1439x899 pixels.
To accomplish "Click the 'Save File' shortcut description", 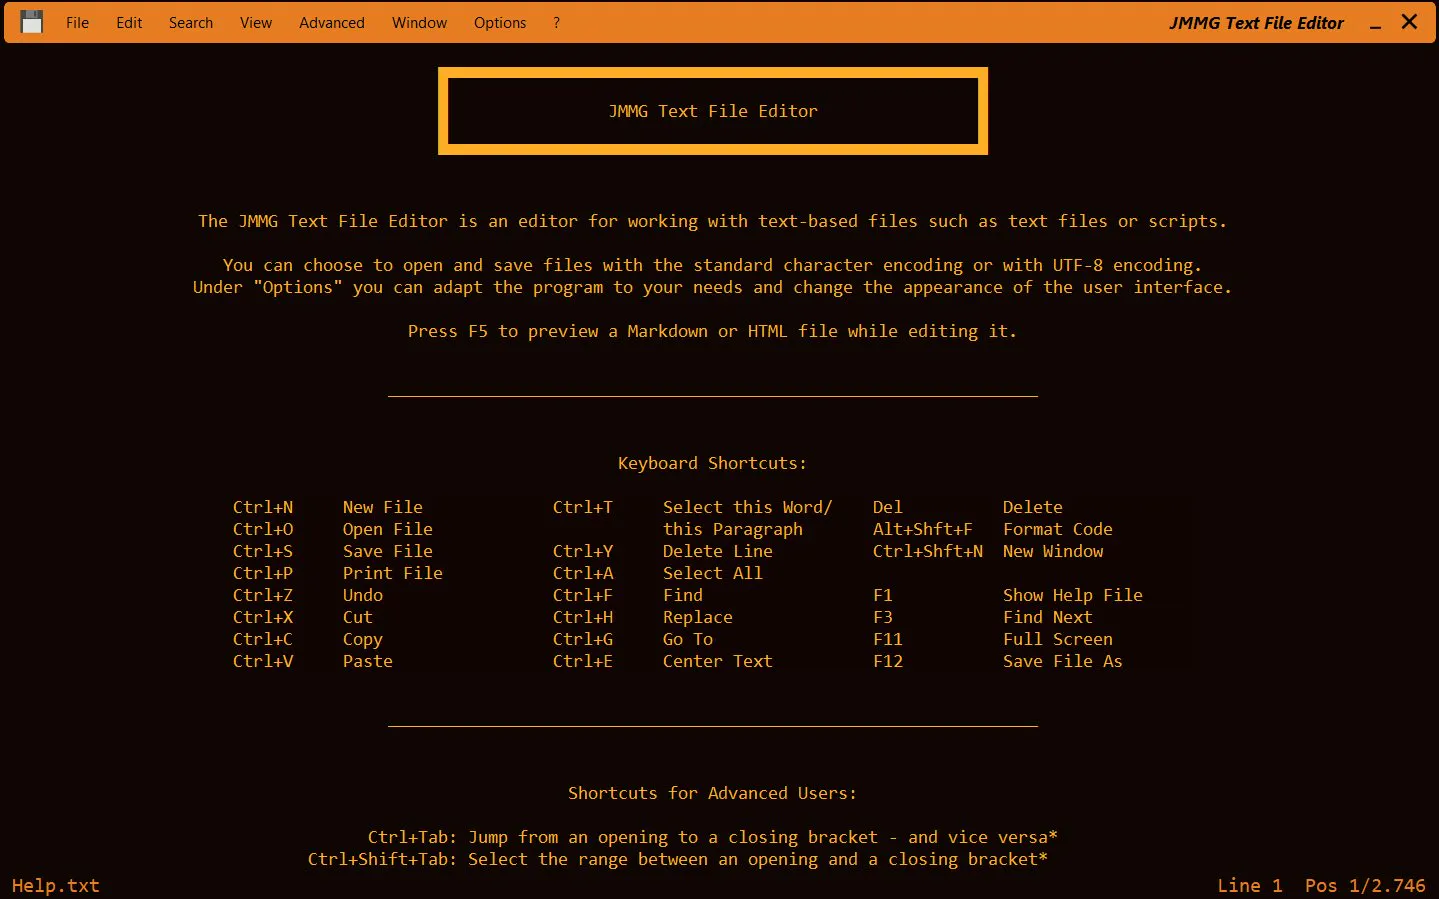I will [388, 551].
